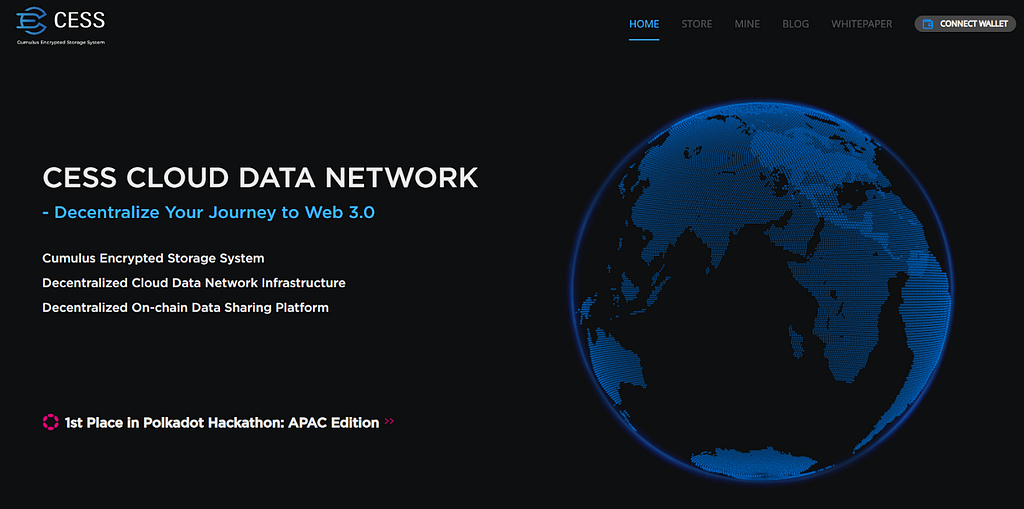Viewport: 1024px width, 509px height.
Task: Click the pink double-chevron arrow after APAC Edition
Action: 389,421
